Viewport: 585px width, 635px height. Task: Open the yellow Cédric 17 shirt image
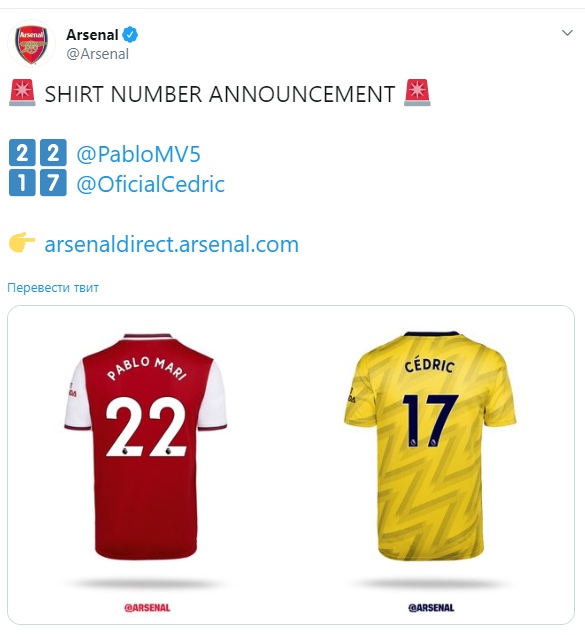click(x=430, y=446)
